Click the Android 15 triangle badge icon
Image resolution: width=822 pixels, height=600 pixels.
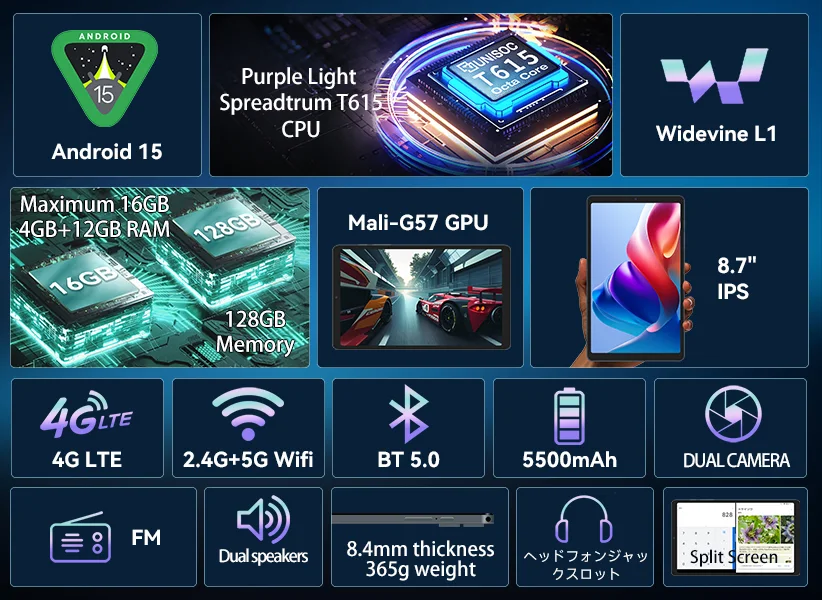104,78
